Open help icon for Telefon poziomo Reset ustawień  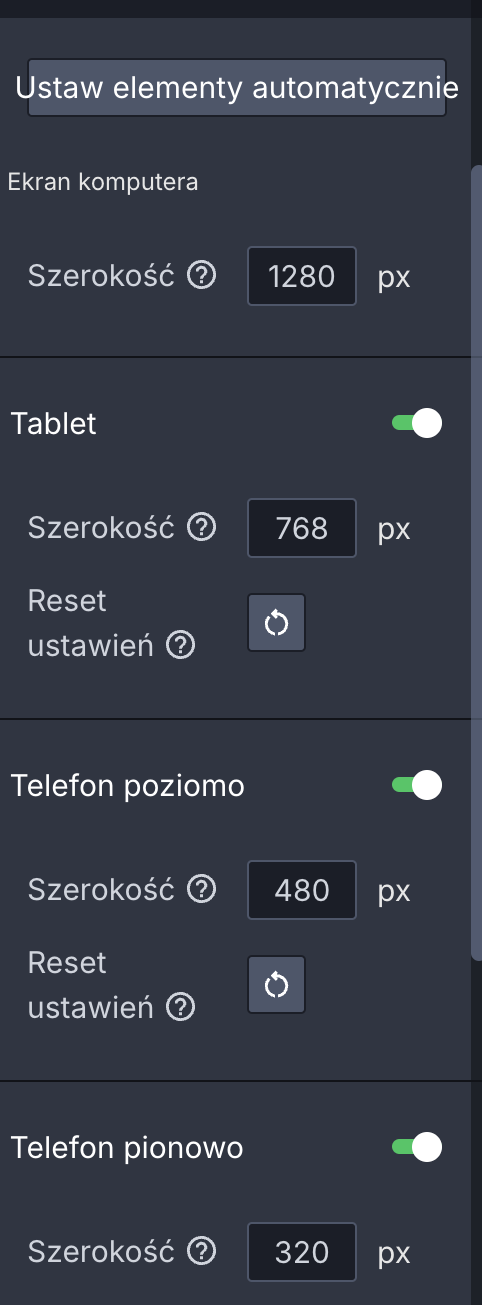click(x=180, y=1008)
